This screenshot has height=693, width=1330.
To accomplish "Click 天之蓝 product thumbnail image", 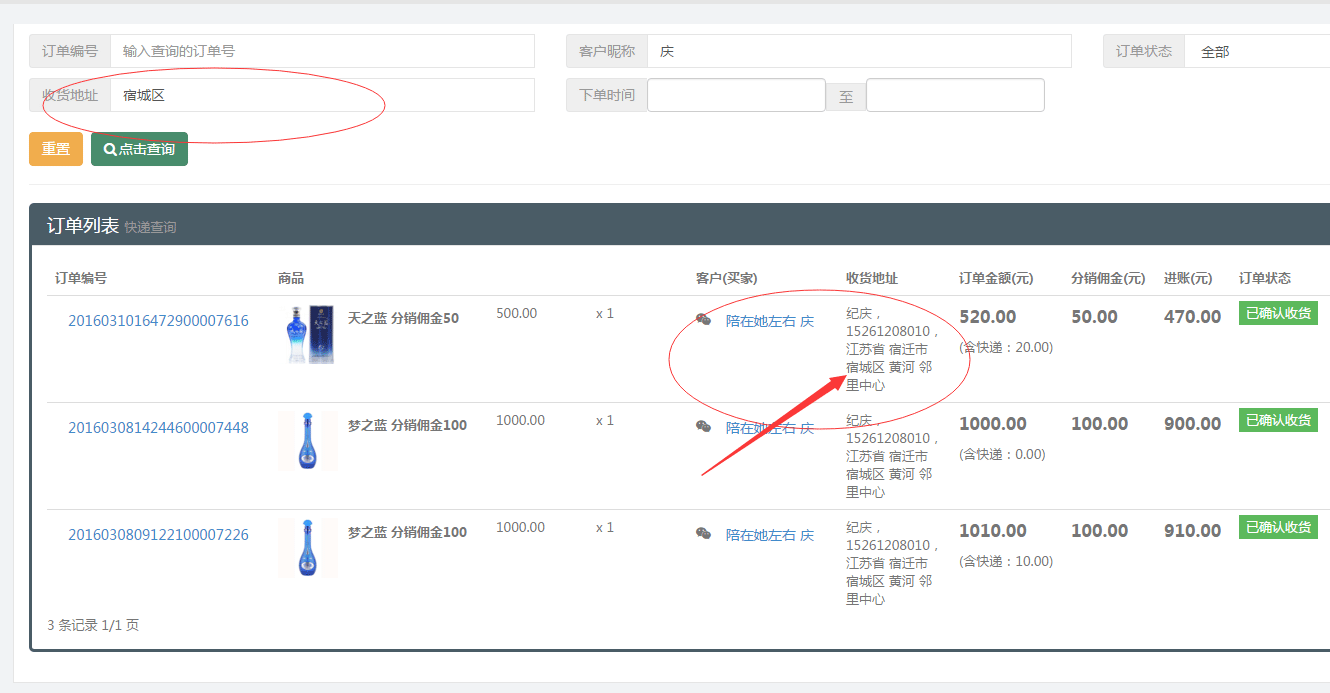I will [x=308, y=334].
